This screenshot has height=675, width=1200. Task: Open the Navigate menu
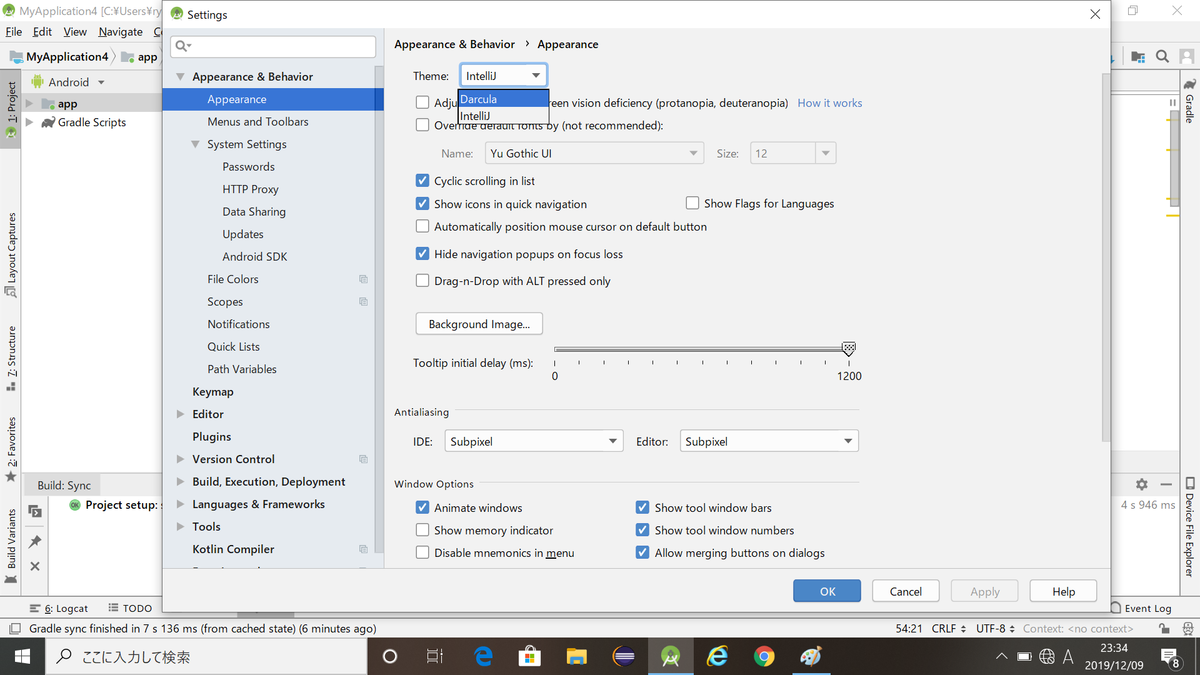point(120,32)
